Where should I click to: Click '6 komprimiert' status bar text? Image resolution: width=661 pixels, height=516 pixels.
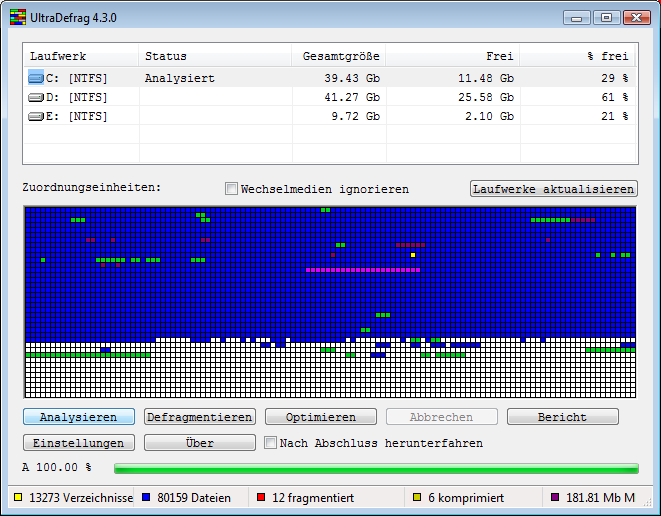[466, 498]
